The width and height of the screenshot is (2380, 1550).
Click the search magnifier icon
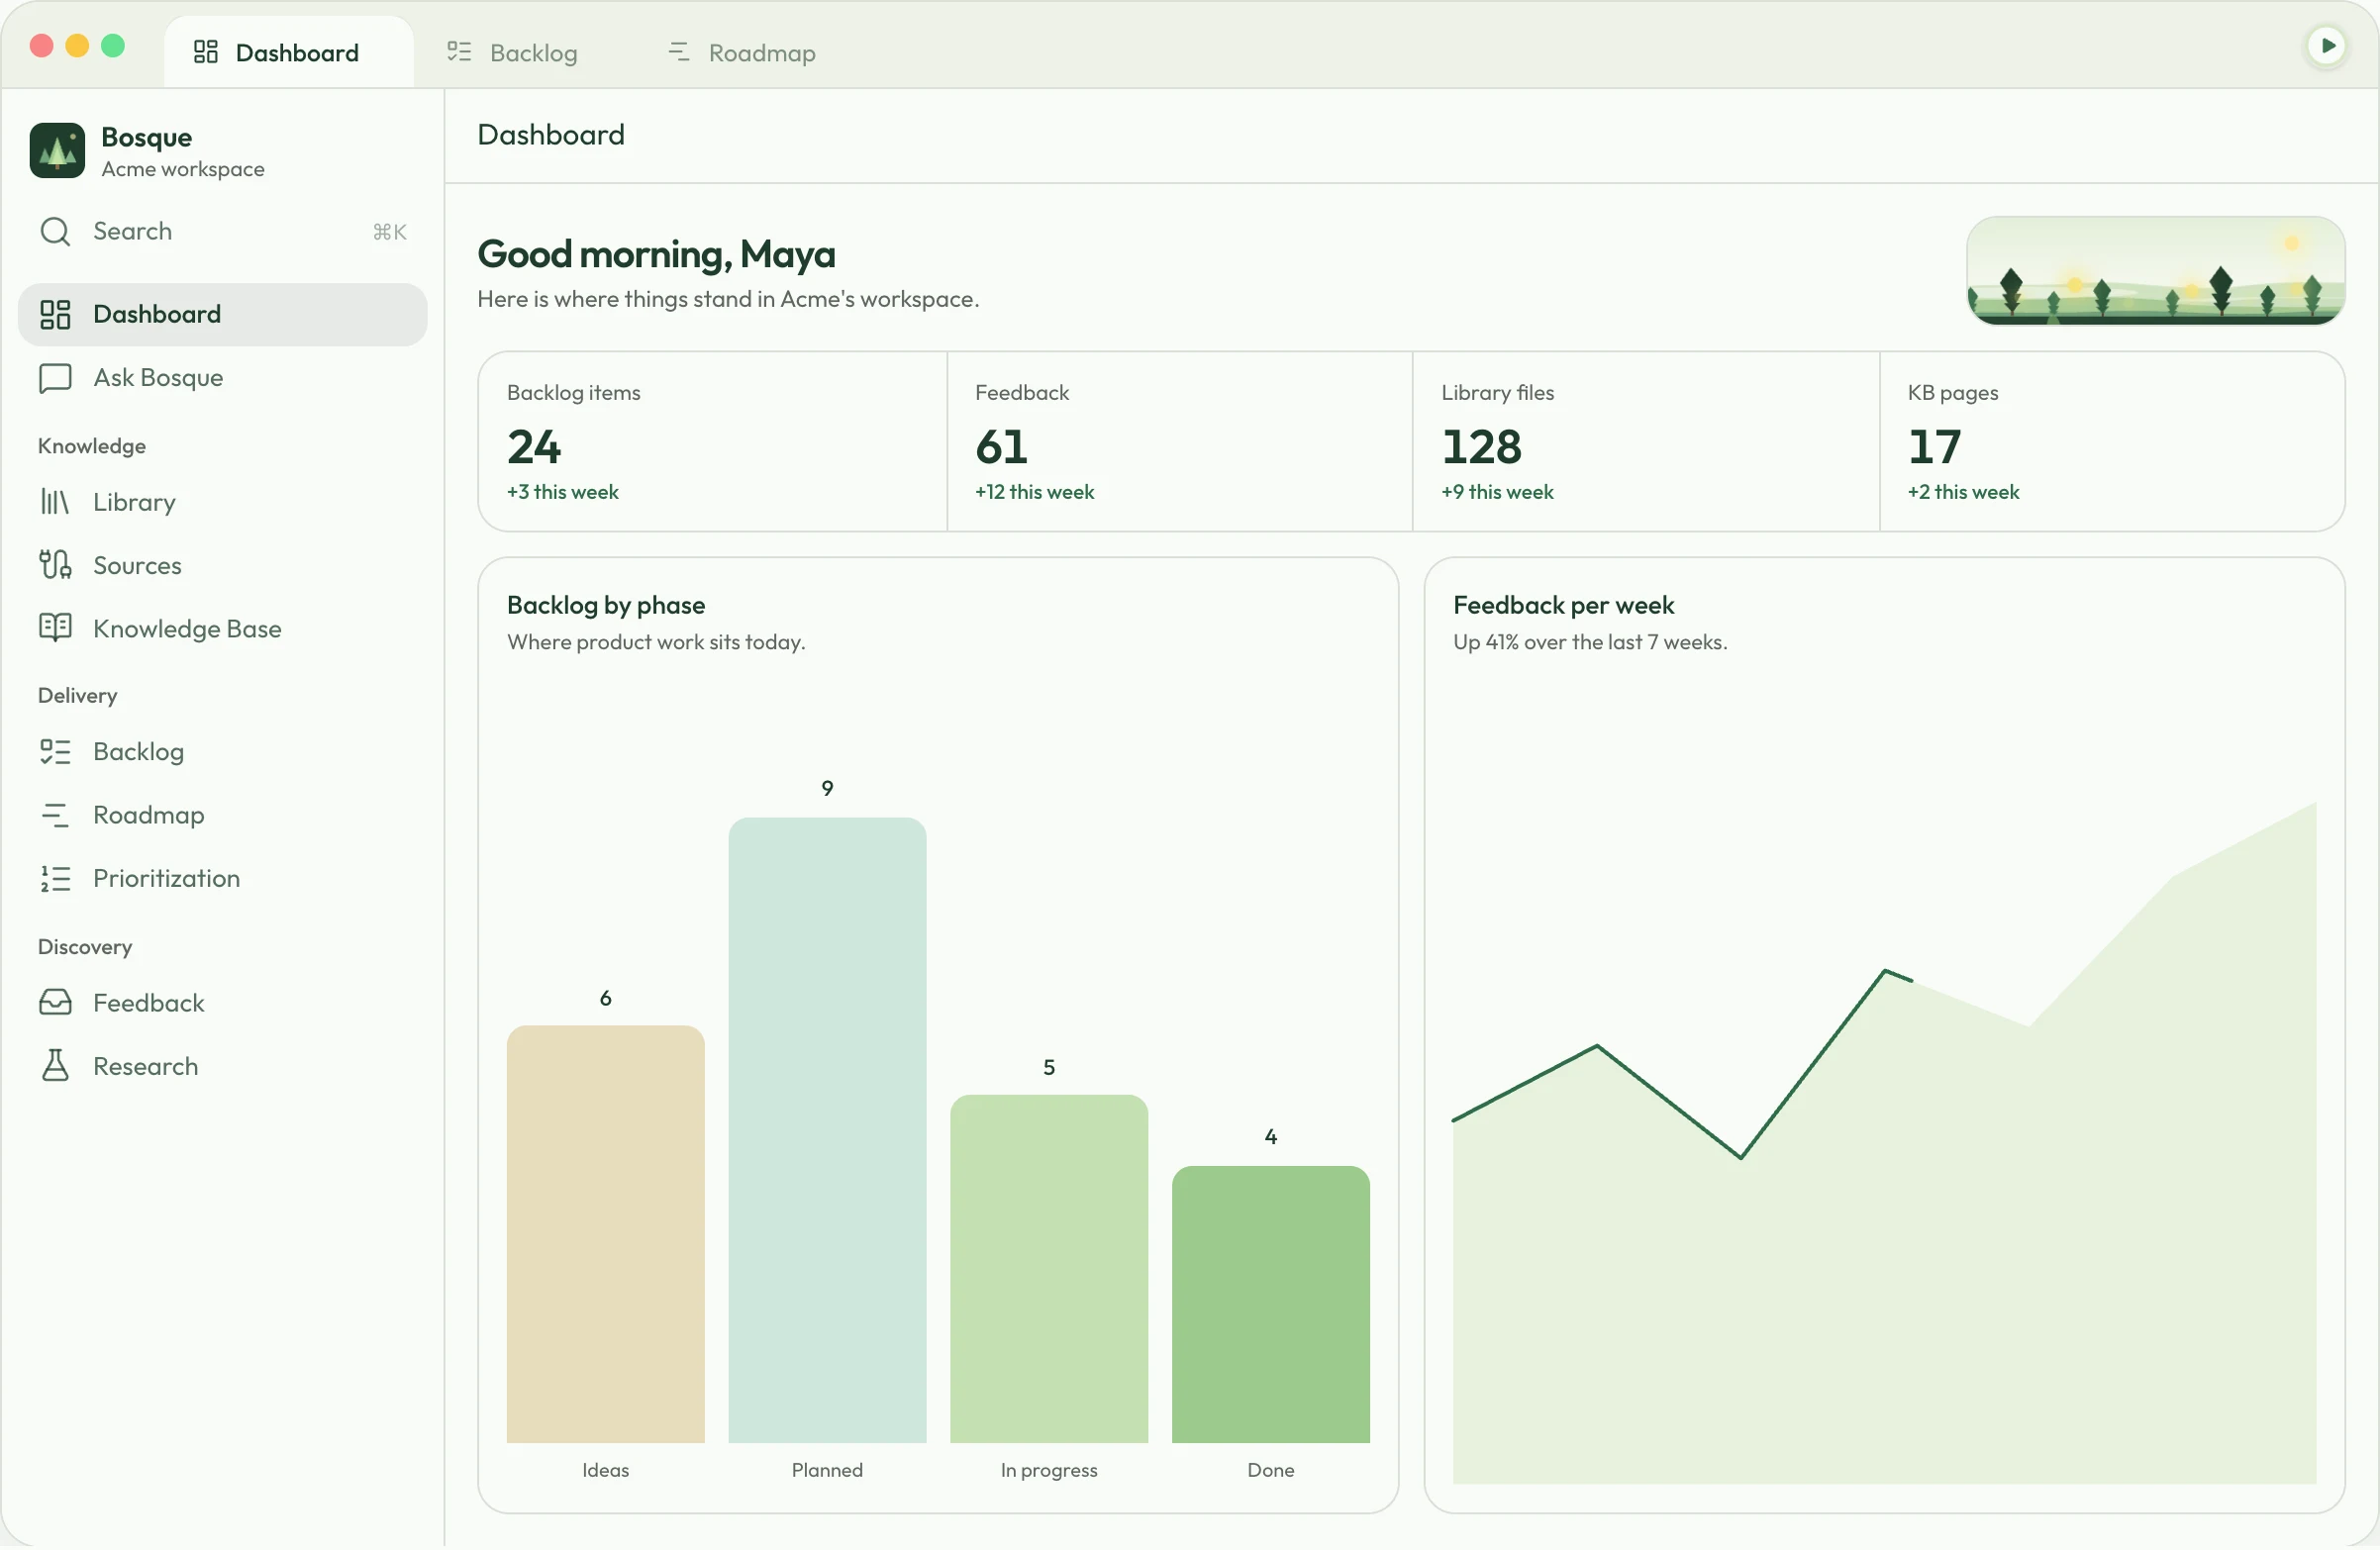(x=55, y=232)
